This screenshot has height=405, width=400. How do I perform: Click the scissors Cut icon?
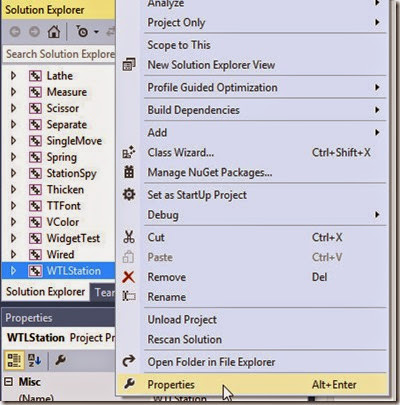coord(129,237)
